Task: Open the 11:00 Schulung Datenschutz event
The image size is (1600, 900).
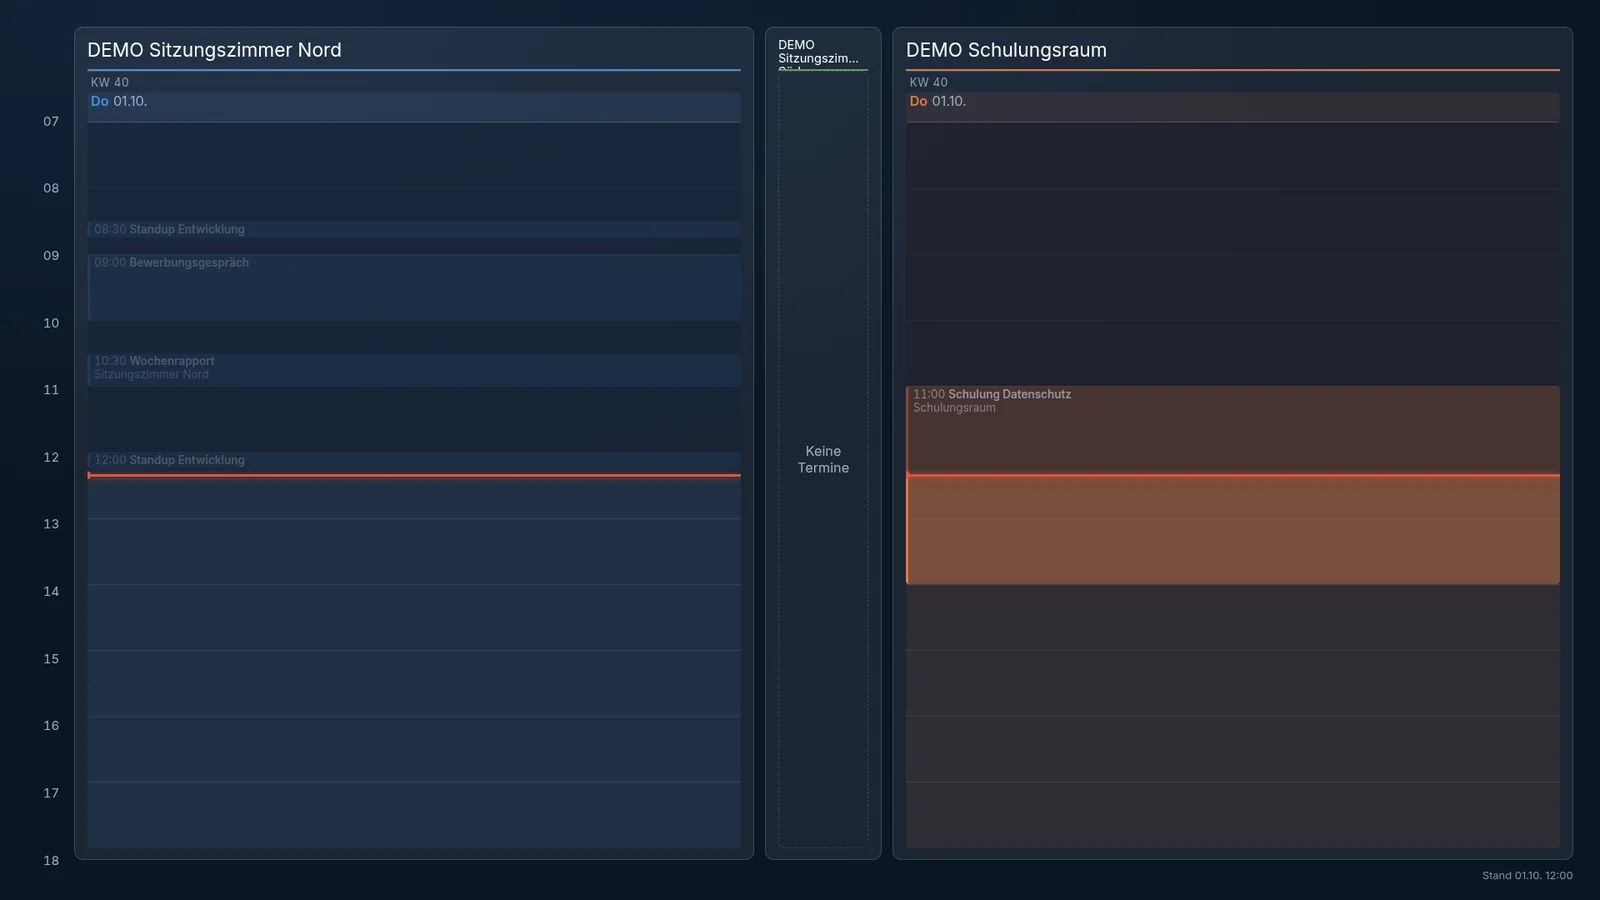Action: (1232, 485)
